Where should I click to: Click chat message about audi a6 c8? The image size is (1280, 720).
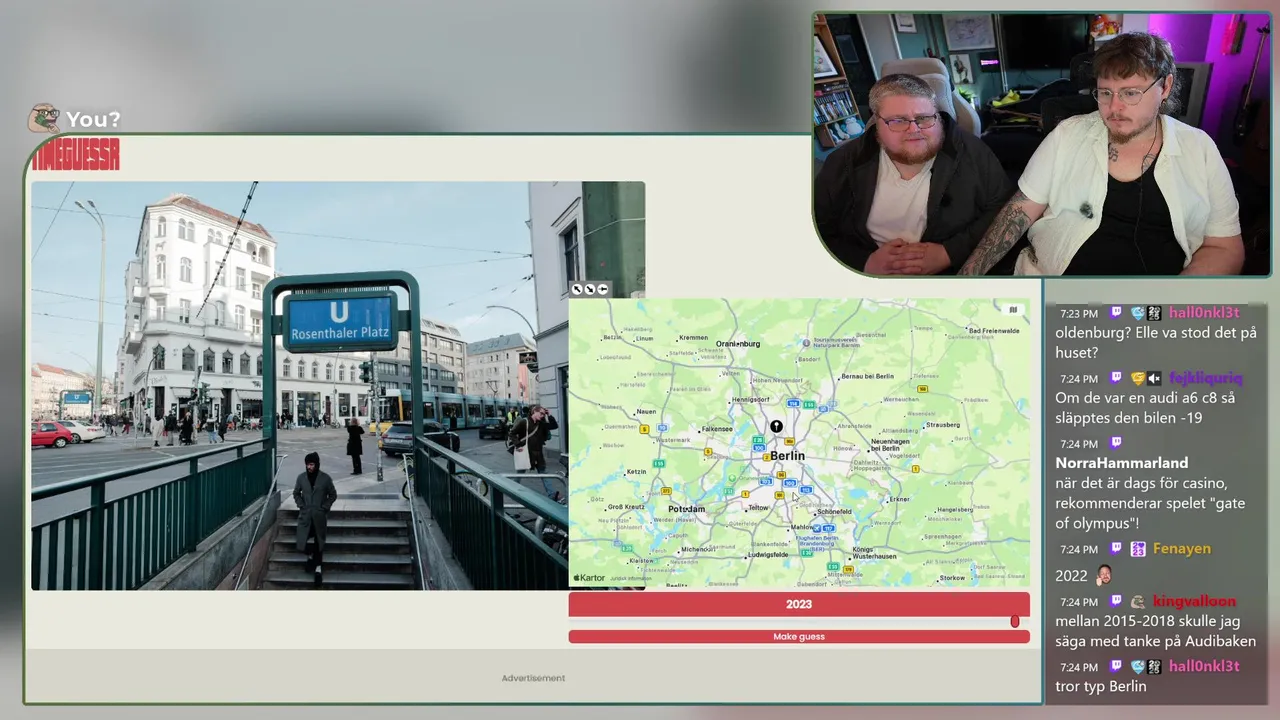click(1145, 408)
